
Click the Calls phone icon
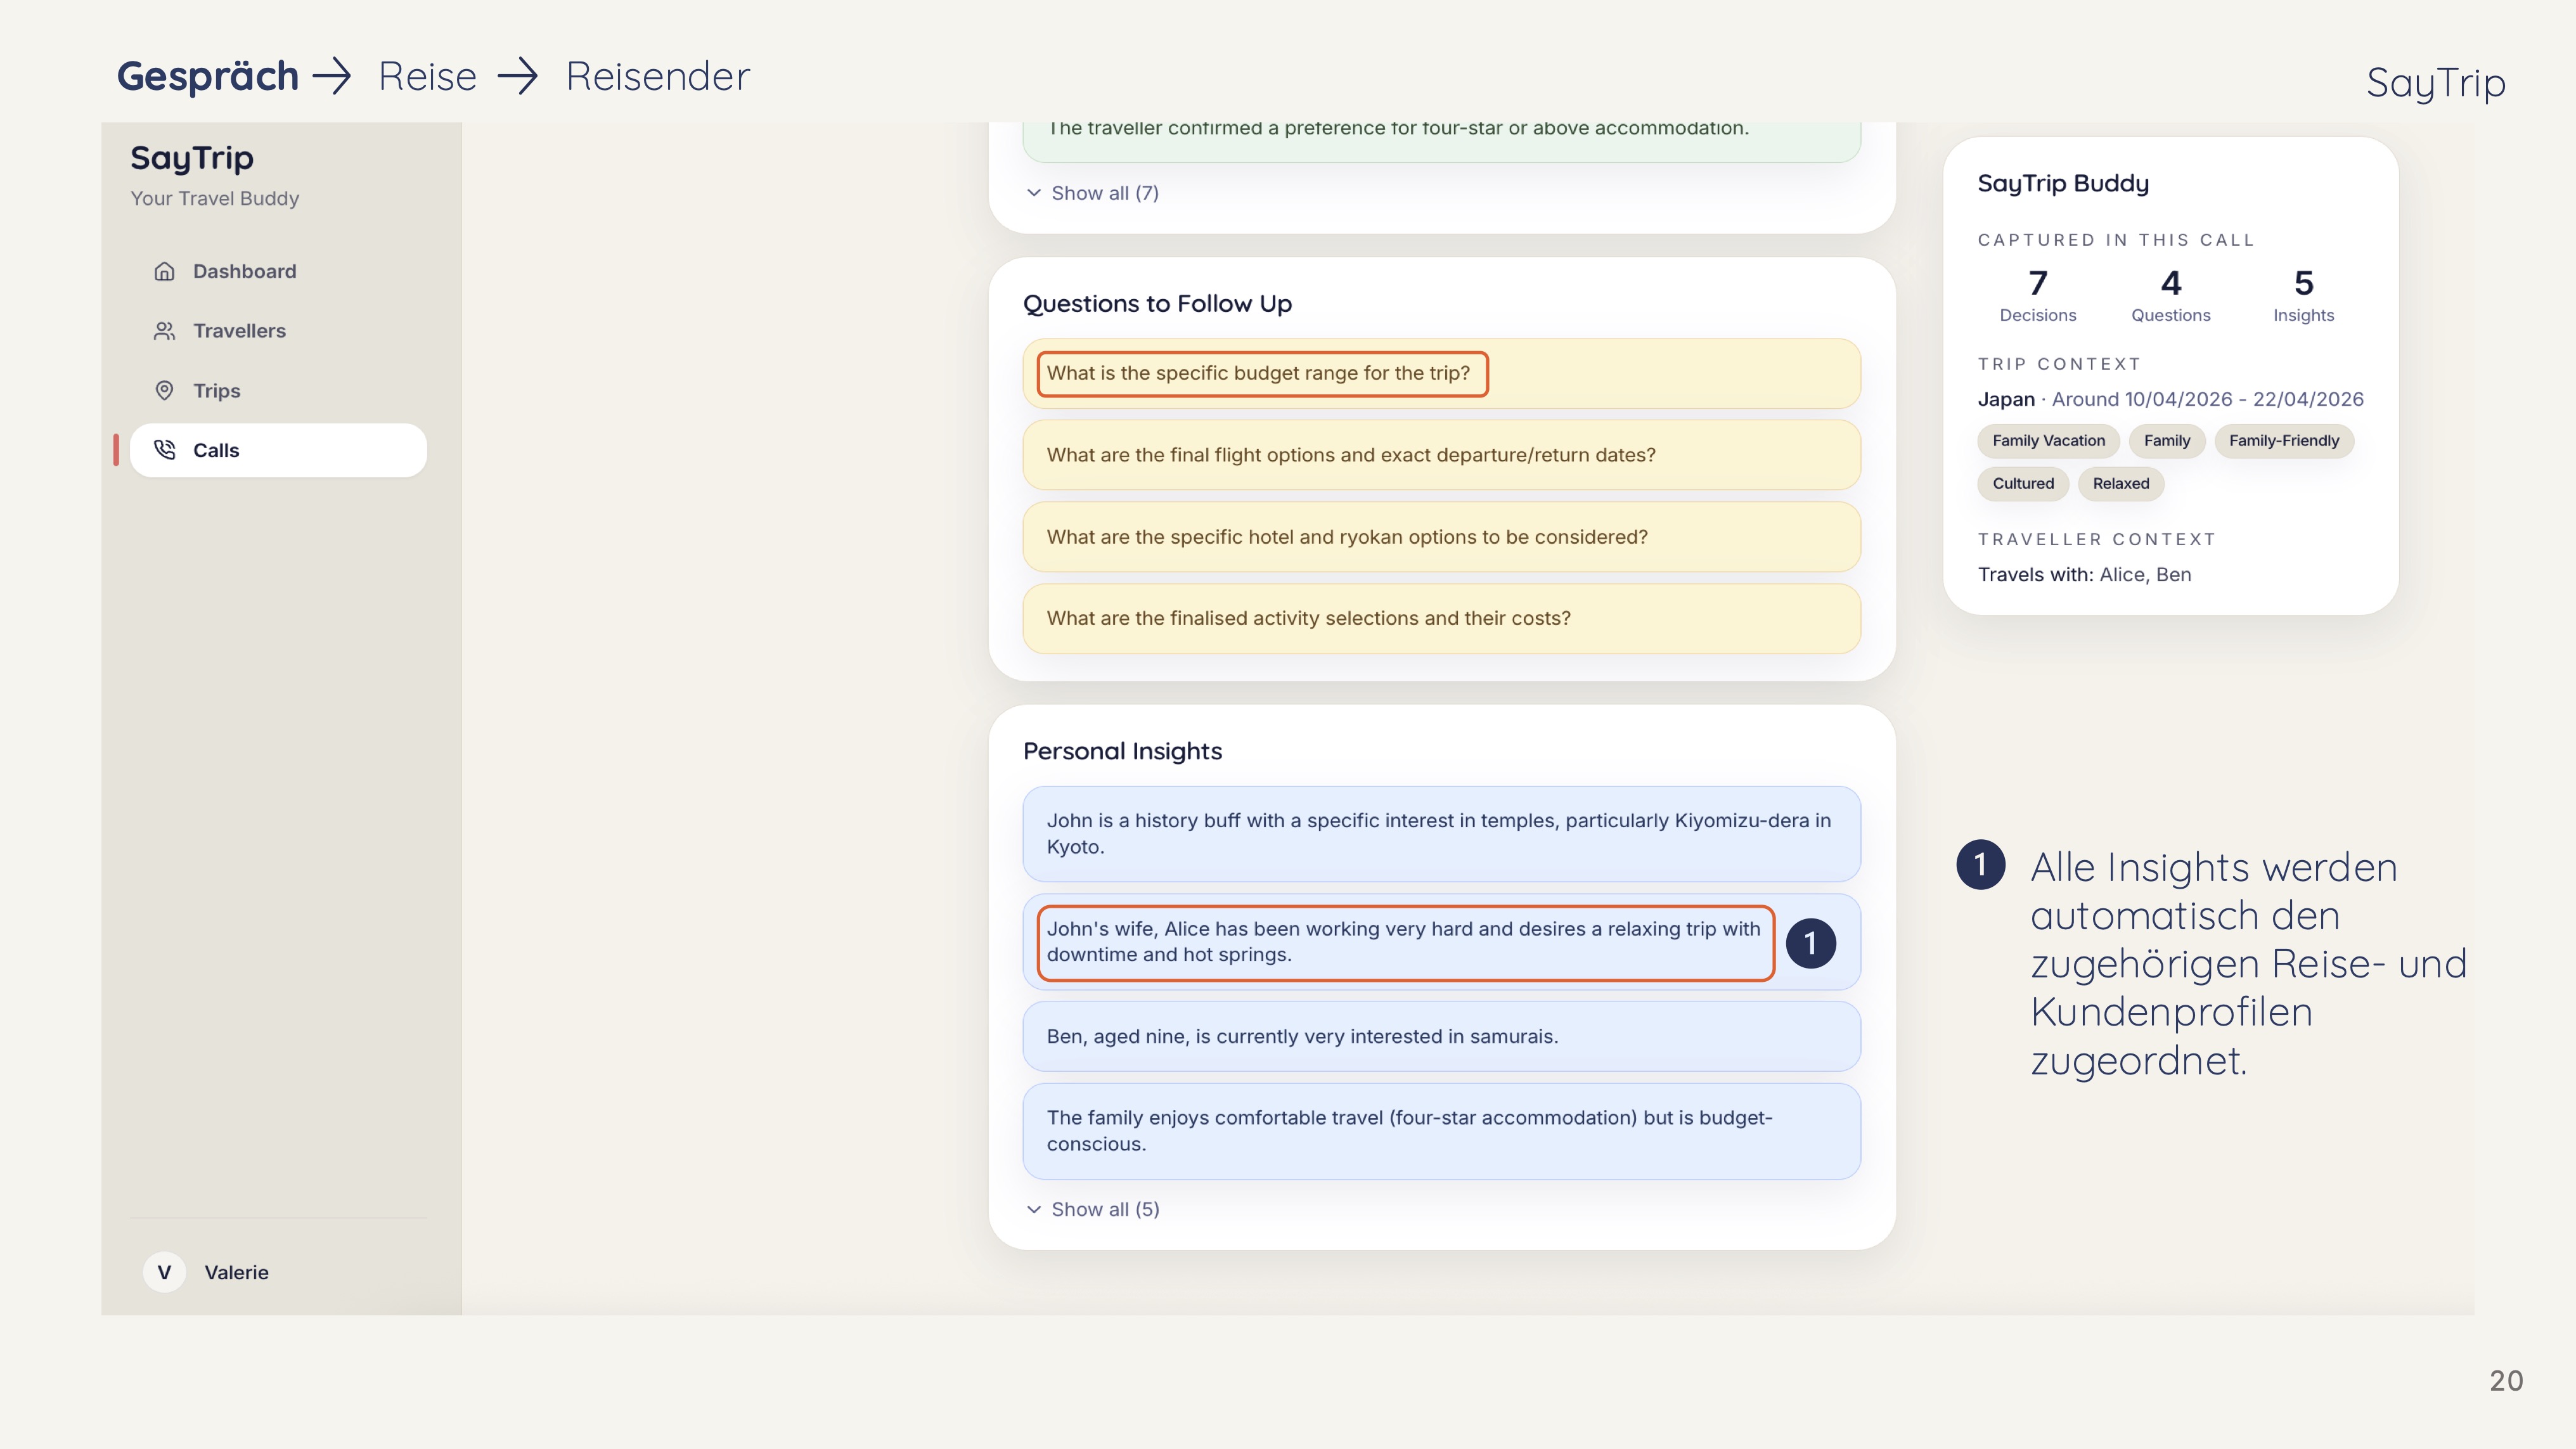click(x=165, y=450)
